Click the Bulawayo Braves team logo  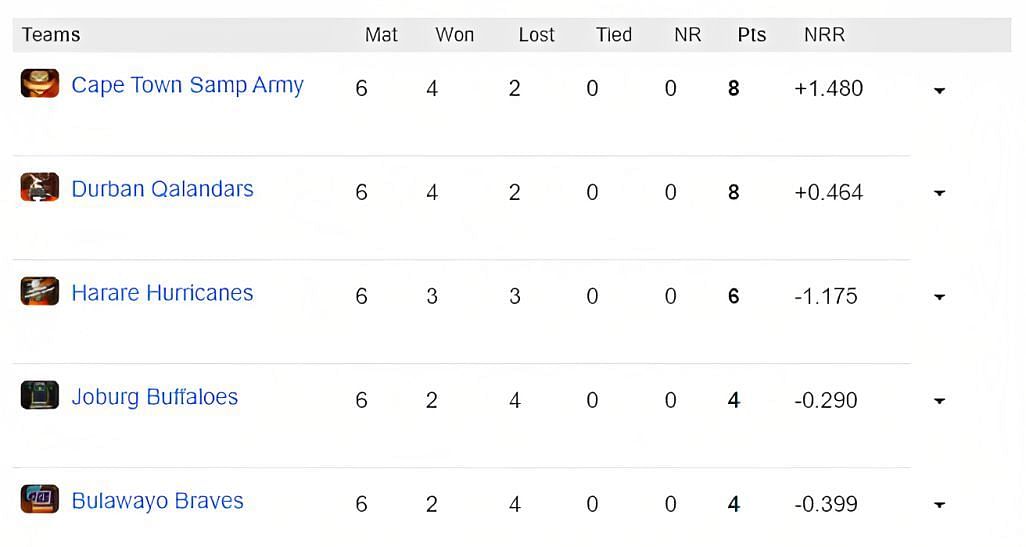pos(40,499)
